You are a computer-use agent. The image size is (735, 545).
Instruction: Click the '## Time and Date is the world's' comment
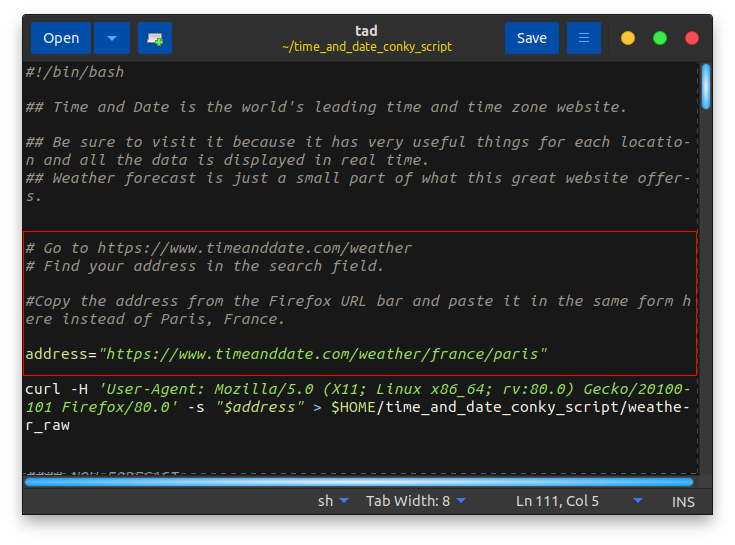326,107
